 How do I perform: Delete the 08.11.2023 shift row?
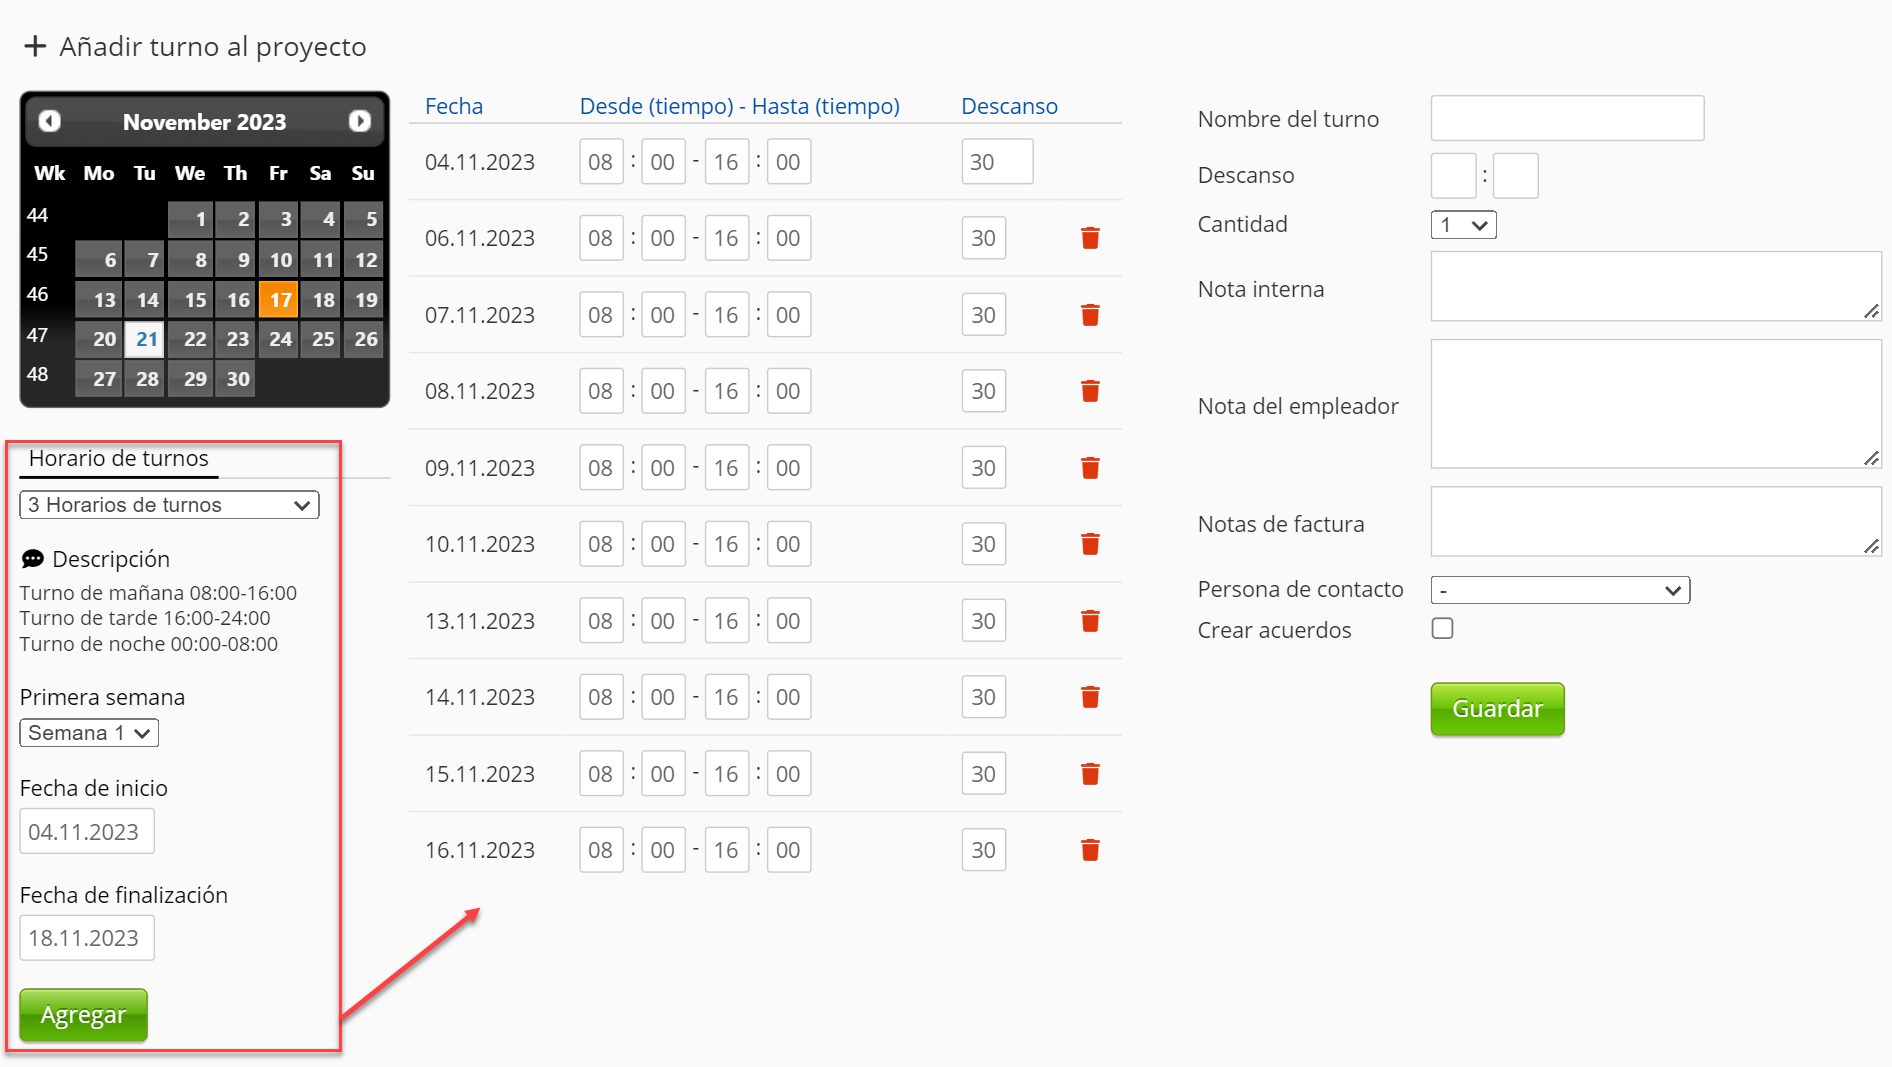[1090, 391]
